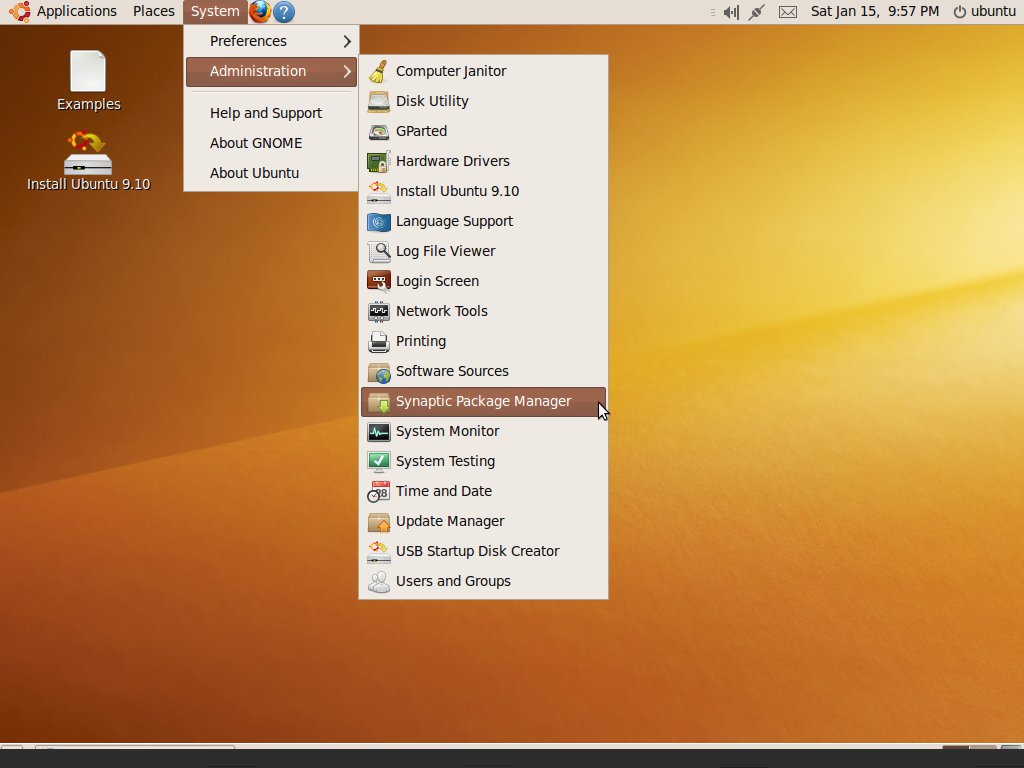The width and height of the screenshot is (1024, 768).
Task: Click the Hardware Drivers circuit-board icon
Action: tap(378, 161)
